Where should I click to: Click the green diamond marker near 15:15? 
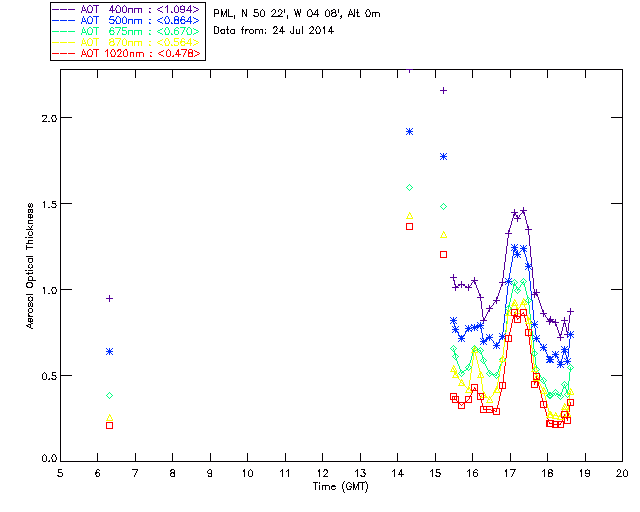443,207
